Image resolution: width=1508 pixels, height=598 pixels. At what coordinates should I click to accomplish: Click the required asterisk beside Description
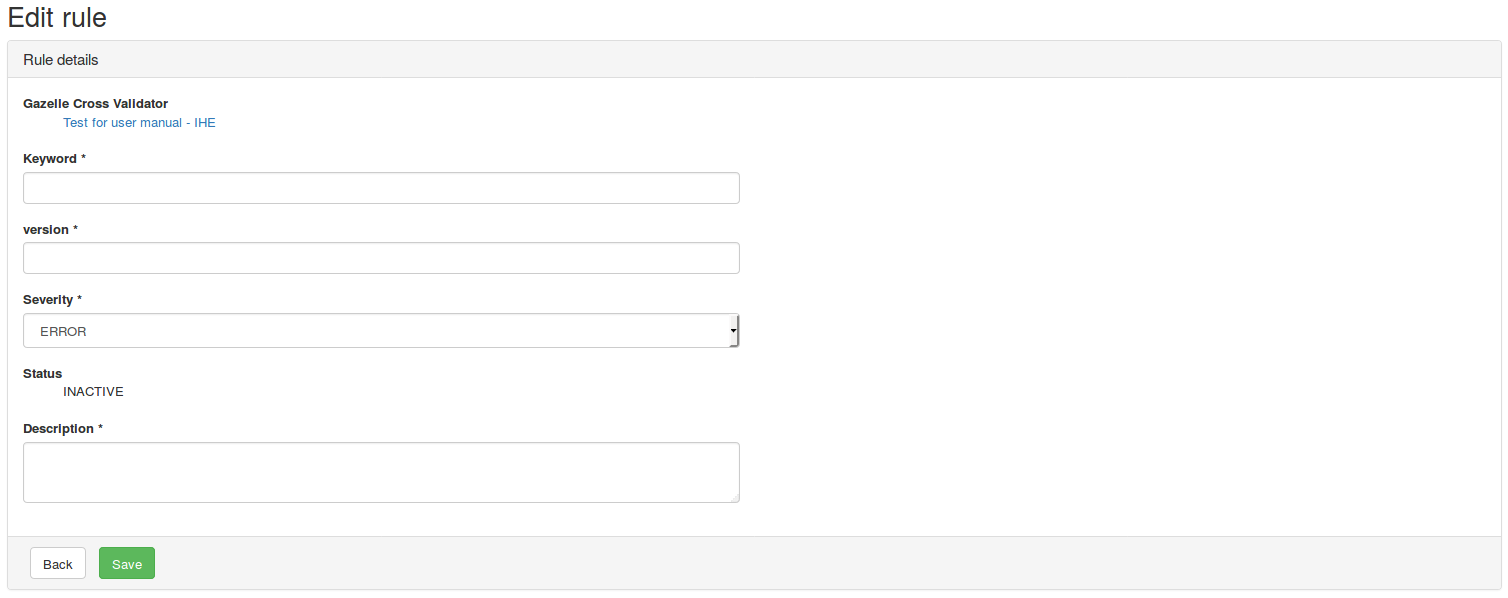[101, 428]
